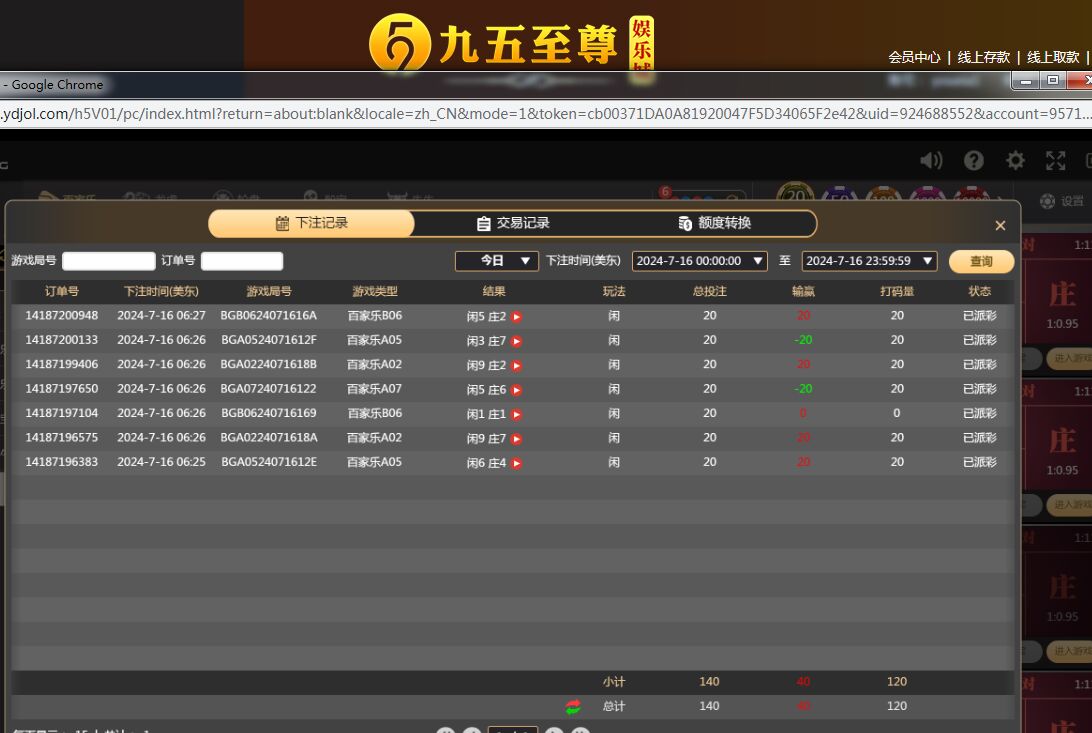This screenshot has height=733, width=1092.
Task: Toggle fullscreen with the expand arrows icon
Action: tap(1056, 161)
